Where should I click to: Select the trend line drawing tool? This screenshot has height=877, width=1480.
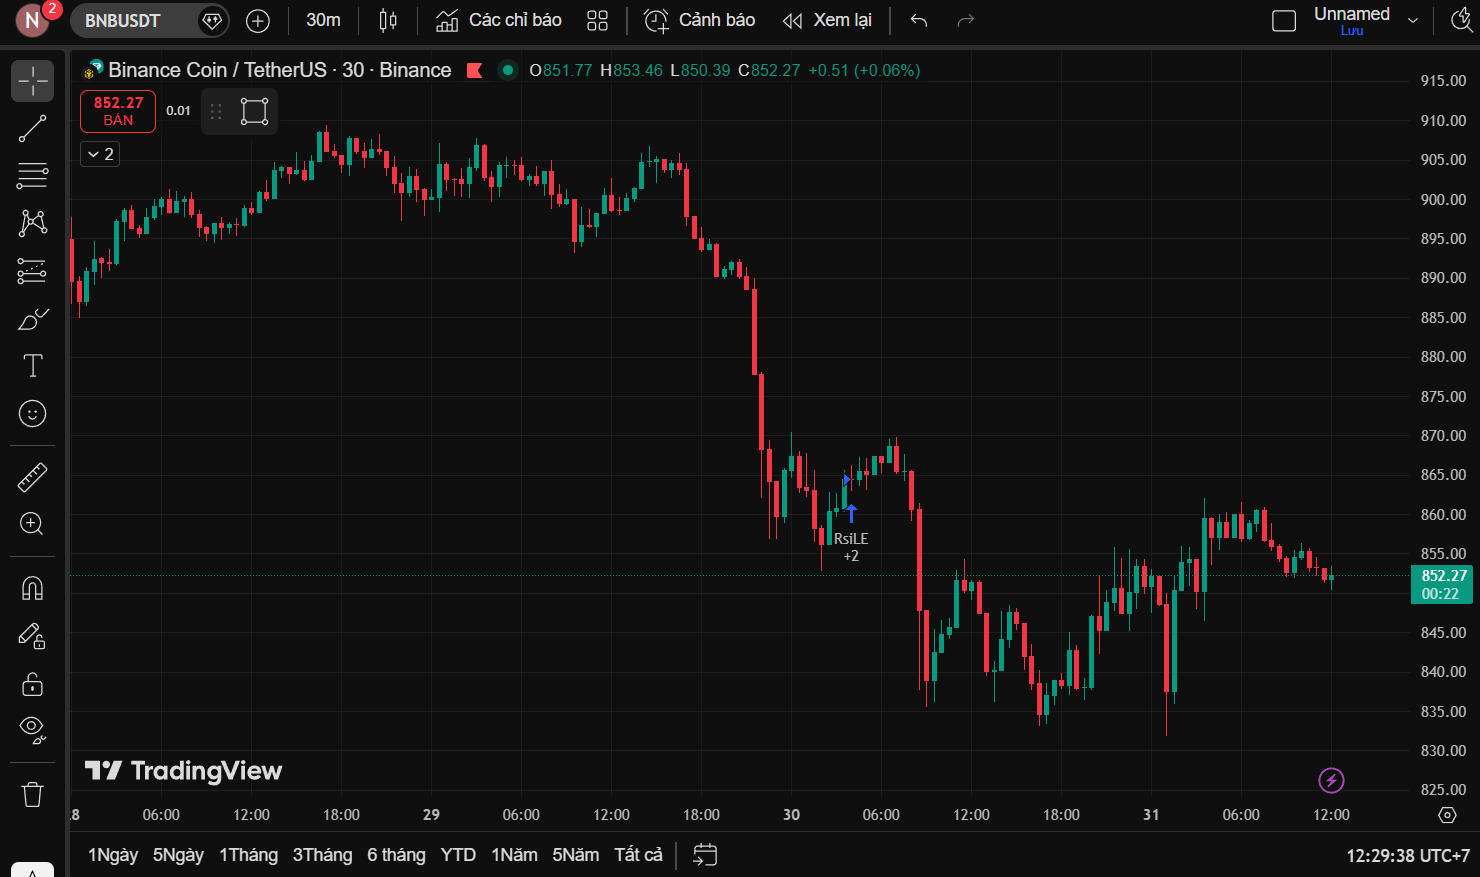pos(32,129)
